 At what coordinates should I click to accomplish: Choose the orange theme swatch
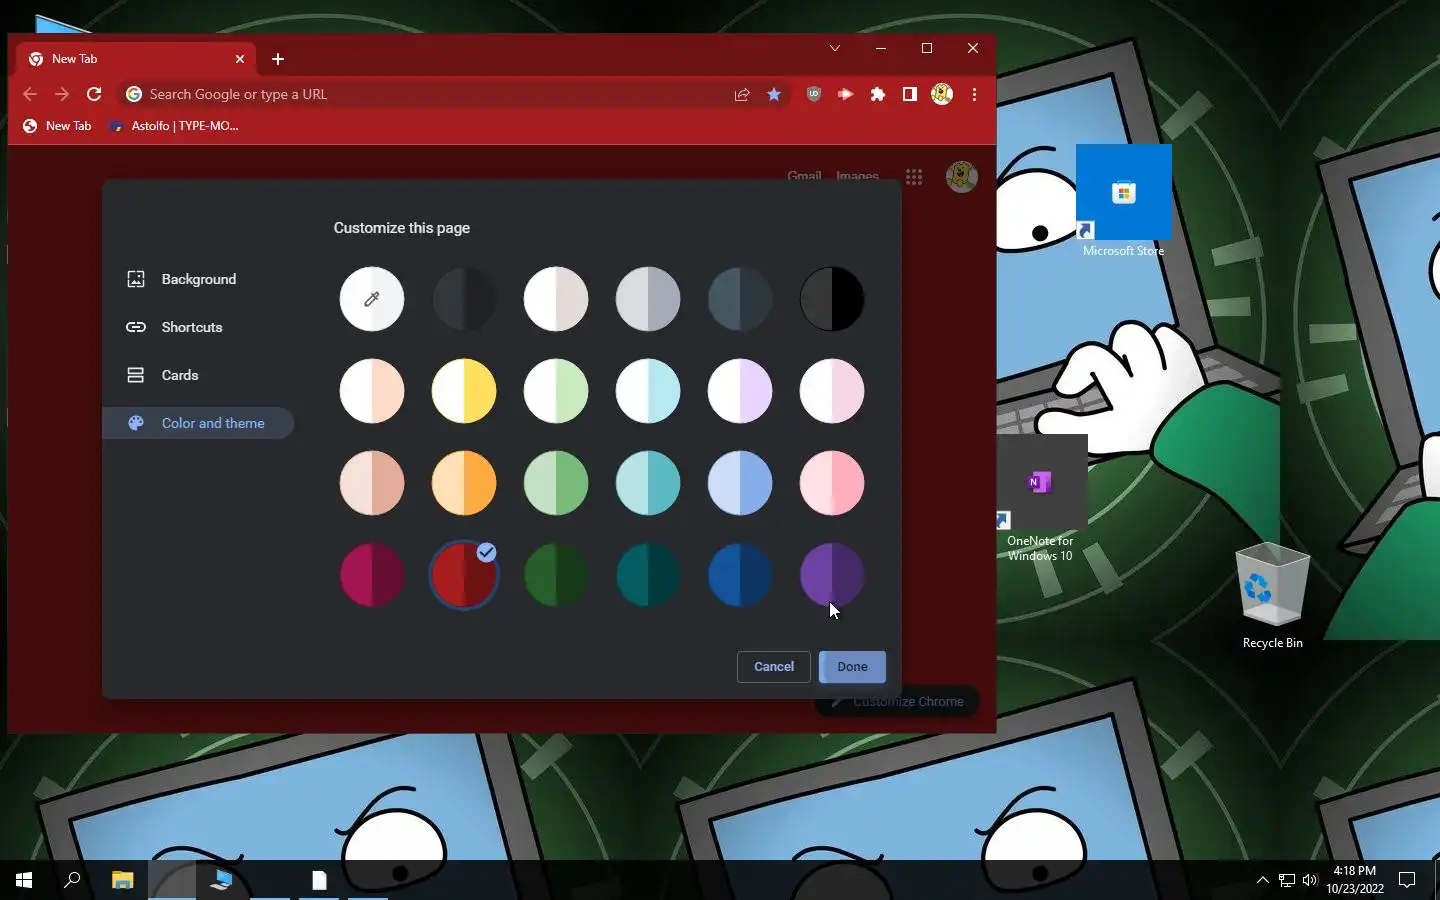pos(464,483)
